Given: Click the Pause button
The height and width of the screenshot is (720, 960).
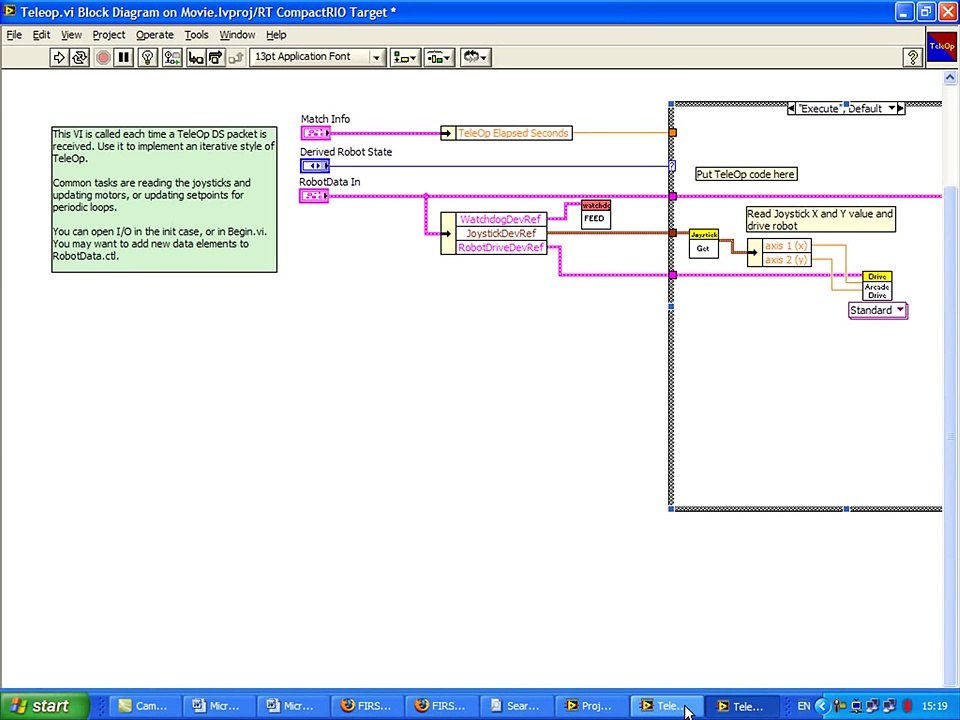Looking at the screenshot, I should point(123,58).
